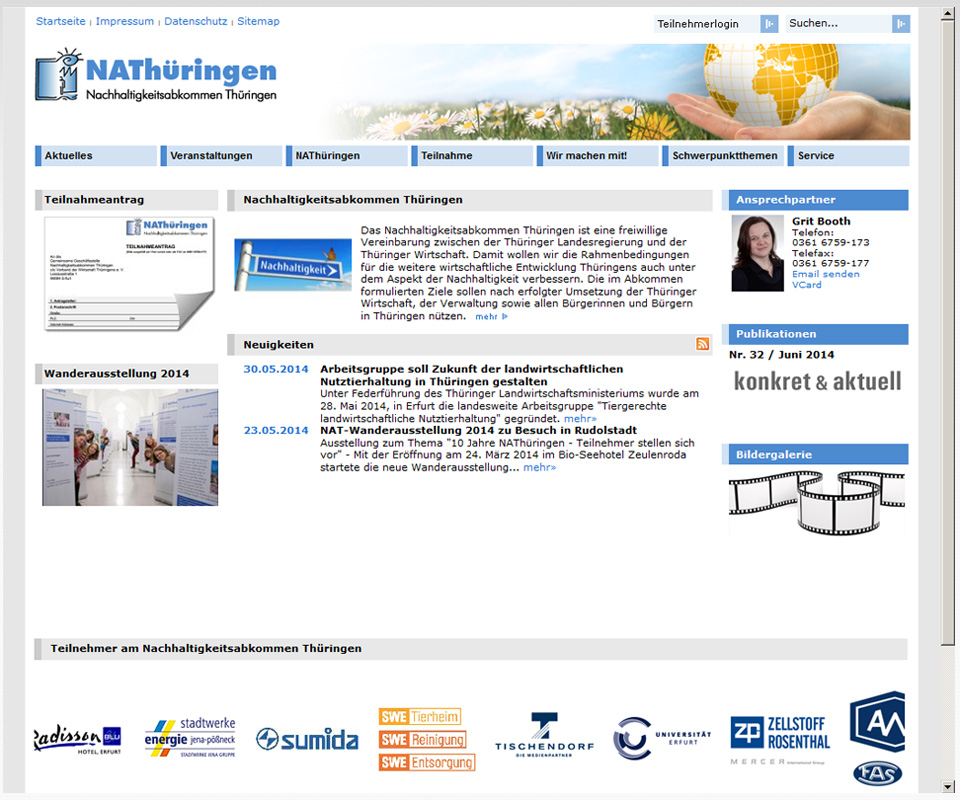Open the Wir machen mit! menu
960x800 pixels.
pyautogui.click(x=598, y=155)
